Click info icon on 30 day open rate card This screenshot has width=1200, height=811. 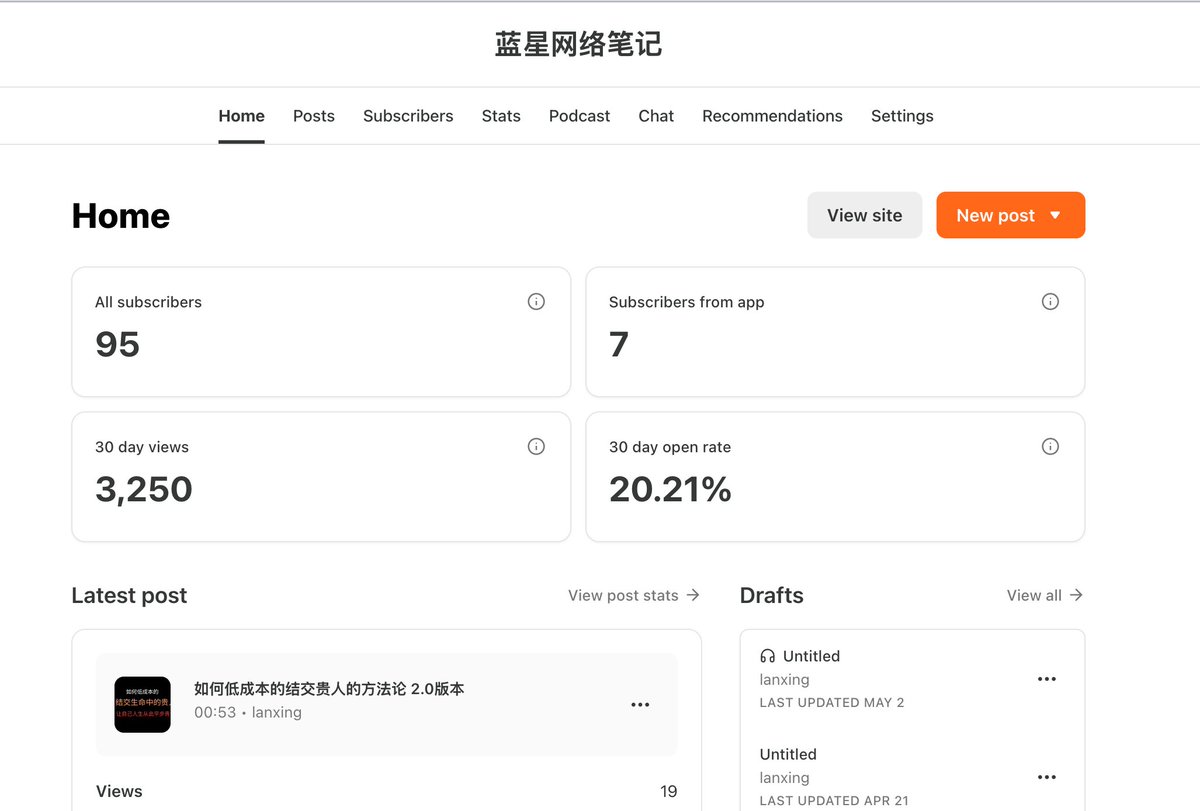(x=1050, y=447)
